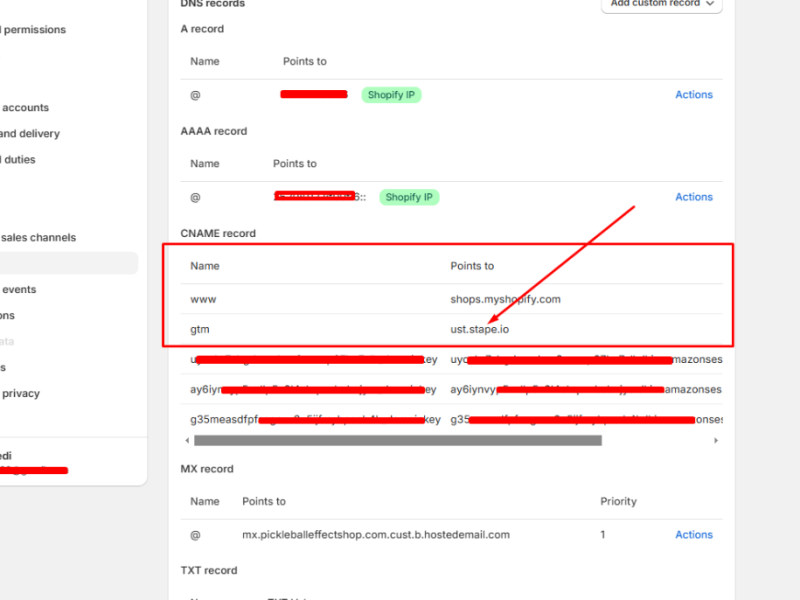Click the Points to header in MX table
800x600 pixels.
[264, 502]
